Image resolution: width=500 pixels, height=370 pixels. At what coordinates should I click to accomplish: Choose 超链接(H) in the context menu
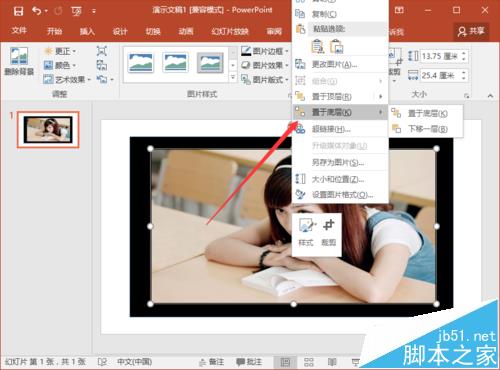pyautogui.click(x=340, y=129)
